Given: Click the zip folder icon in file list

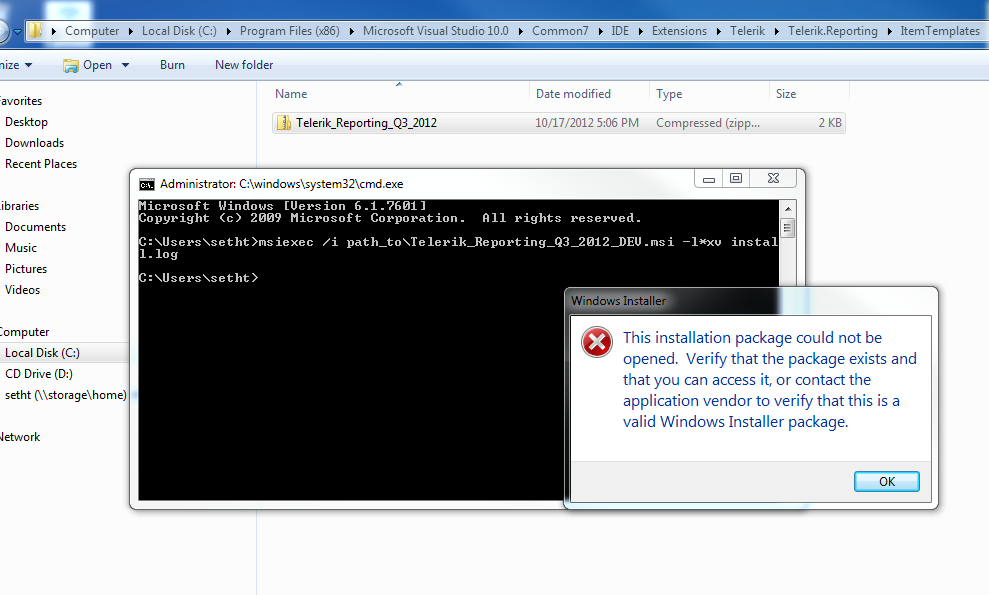Looking at the screenshot, I should (x=284, y=122).
